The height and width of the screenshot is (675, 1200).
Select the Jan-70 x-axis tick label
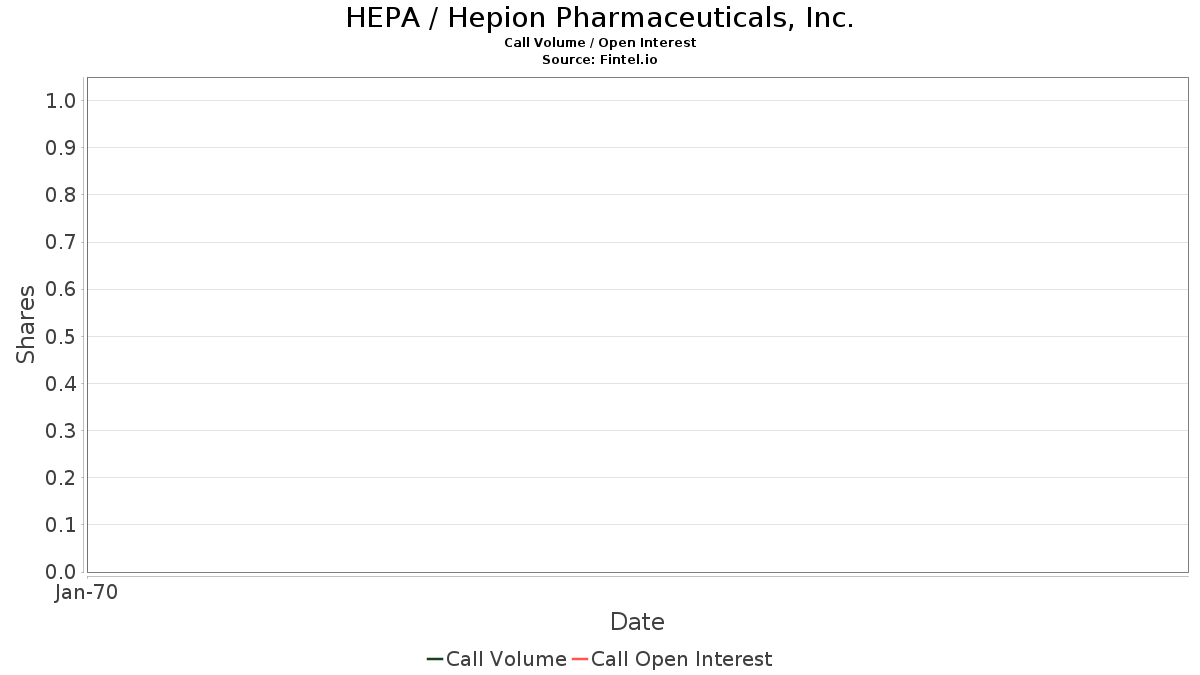pos(87,593)
